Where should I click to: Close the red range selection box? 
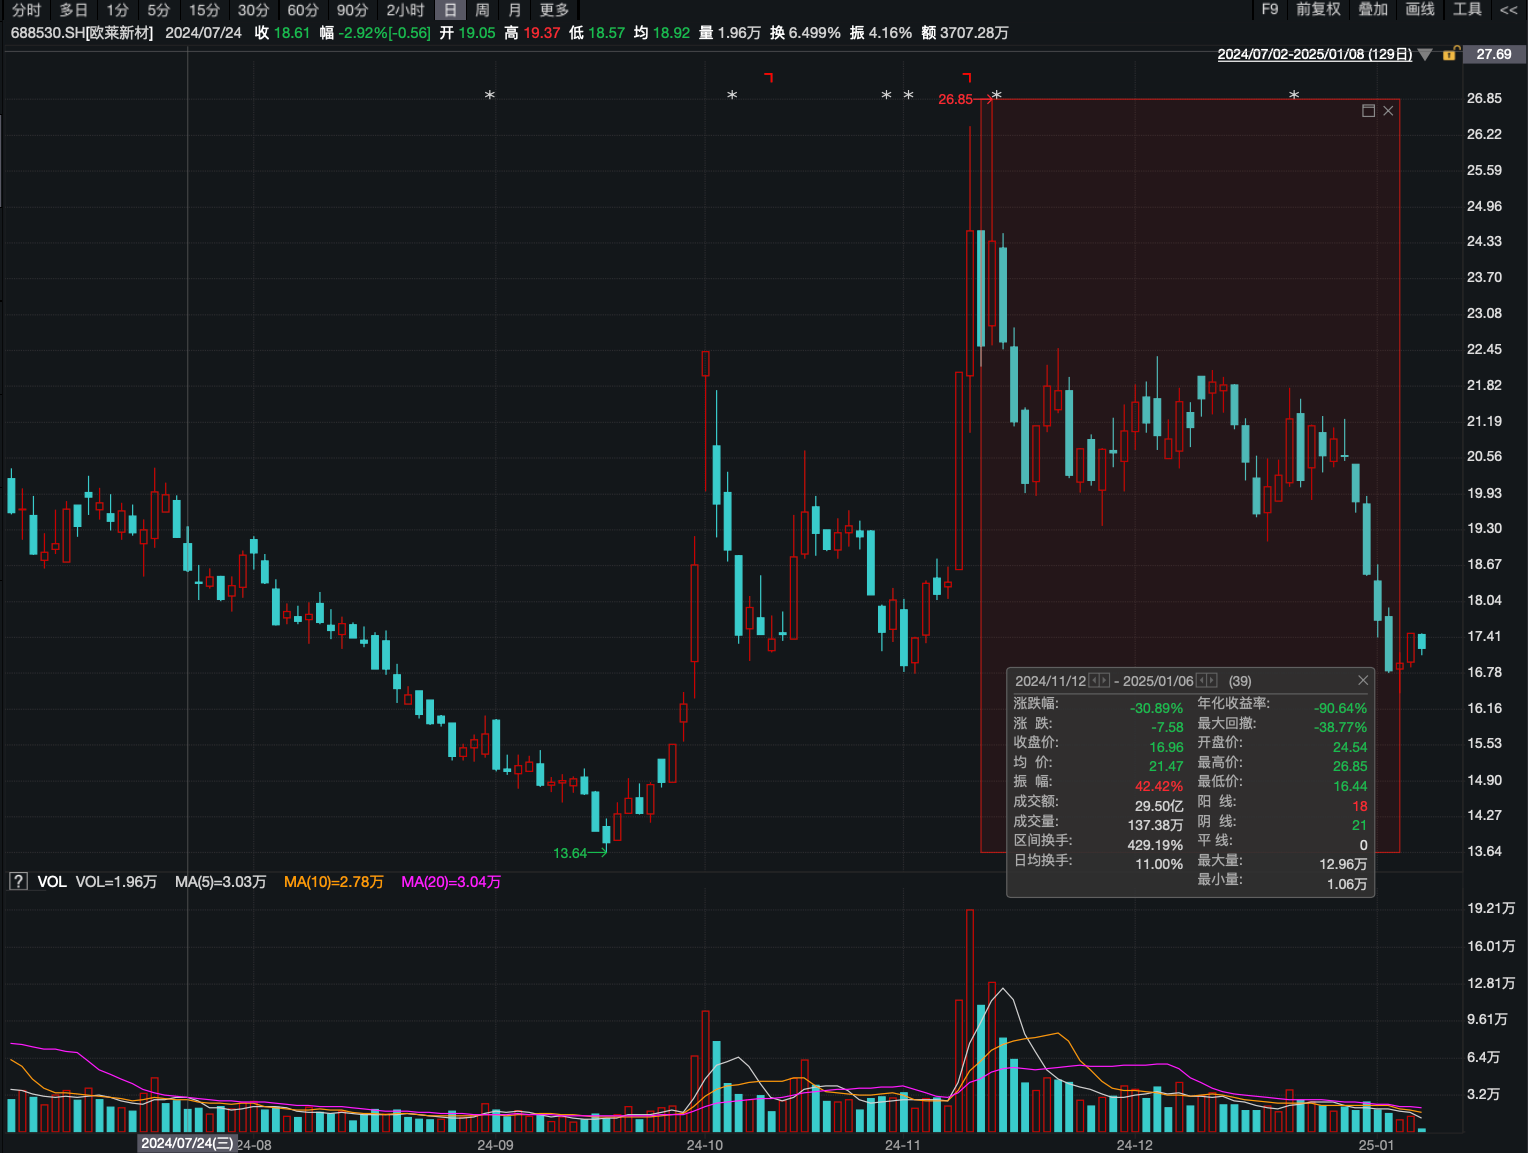[x=1388, y=111]
